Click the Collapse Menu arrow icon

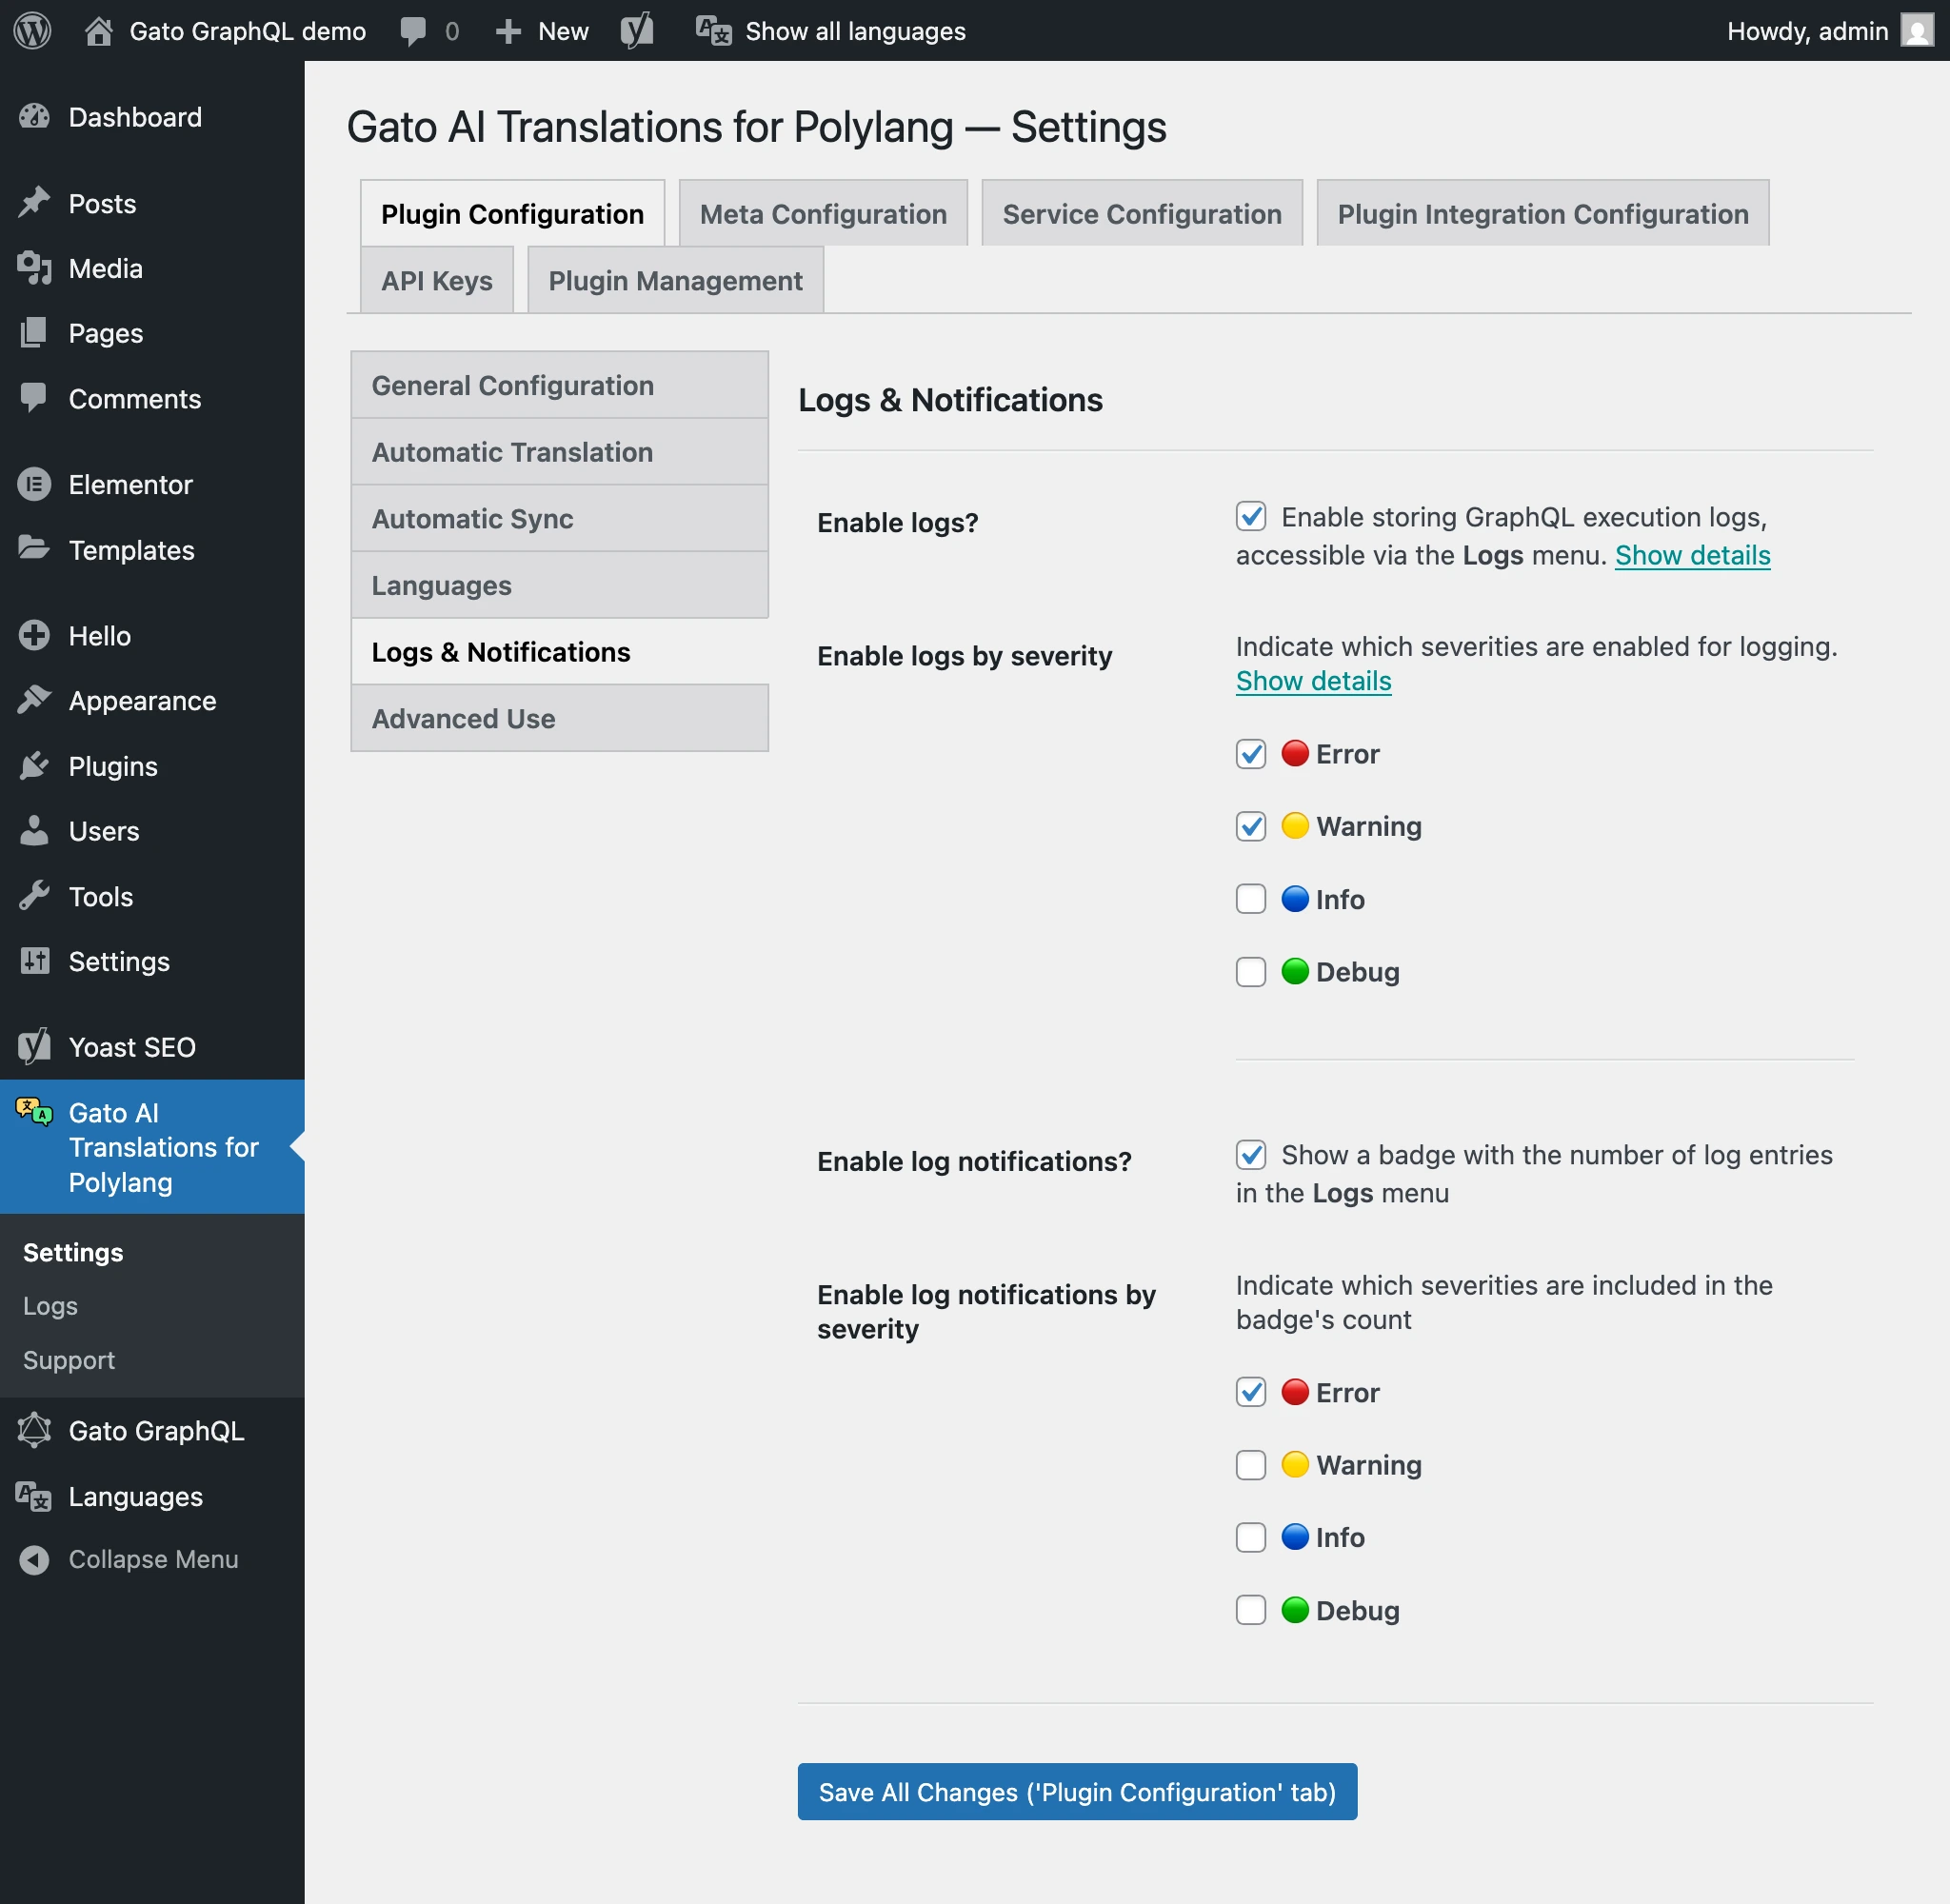pyautogui.click(x=34, y=1560)
